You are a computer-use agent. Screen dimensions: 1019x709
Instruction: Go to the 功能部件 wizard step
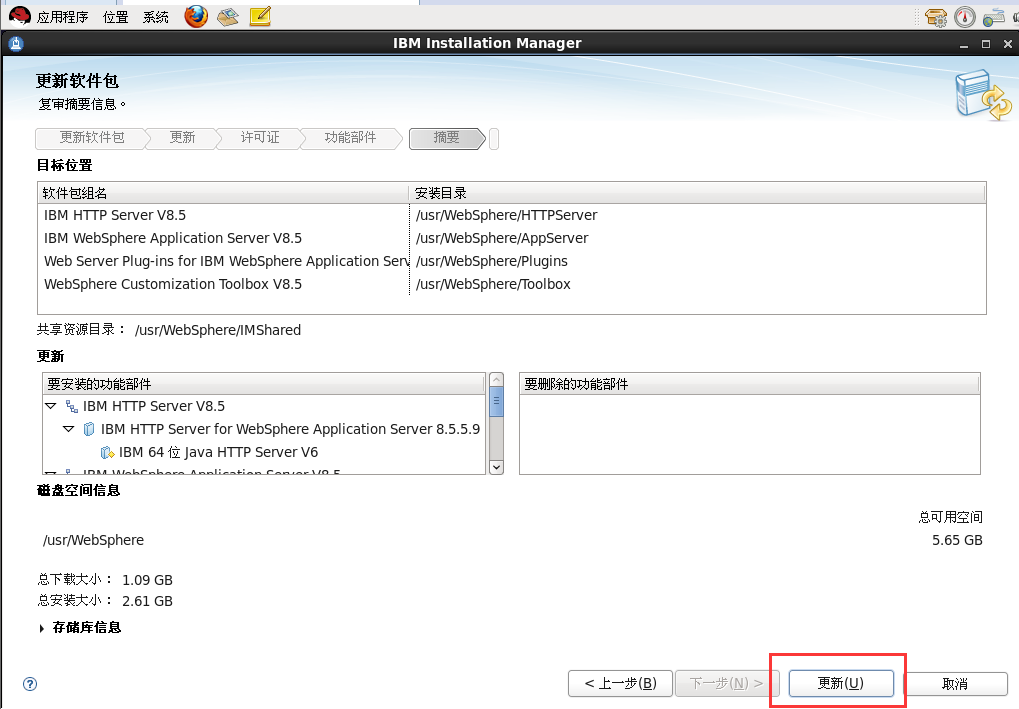[x=350, y=138]
